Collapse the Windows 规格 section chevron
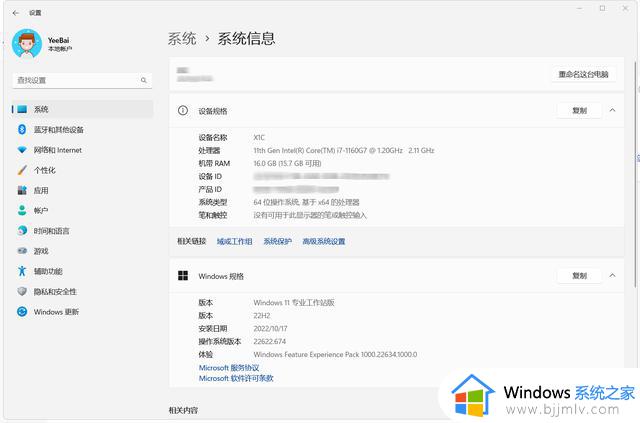 (x=612, y=276)
